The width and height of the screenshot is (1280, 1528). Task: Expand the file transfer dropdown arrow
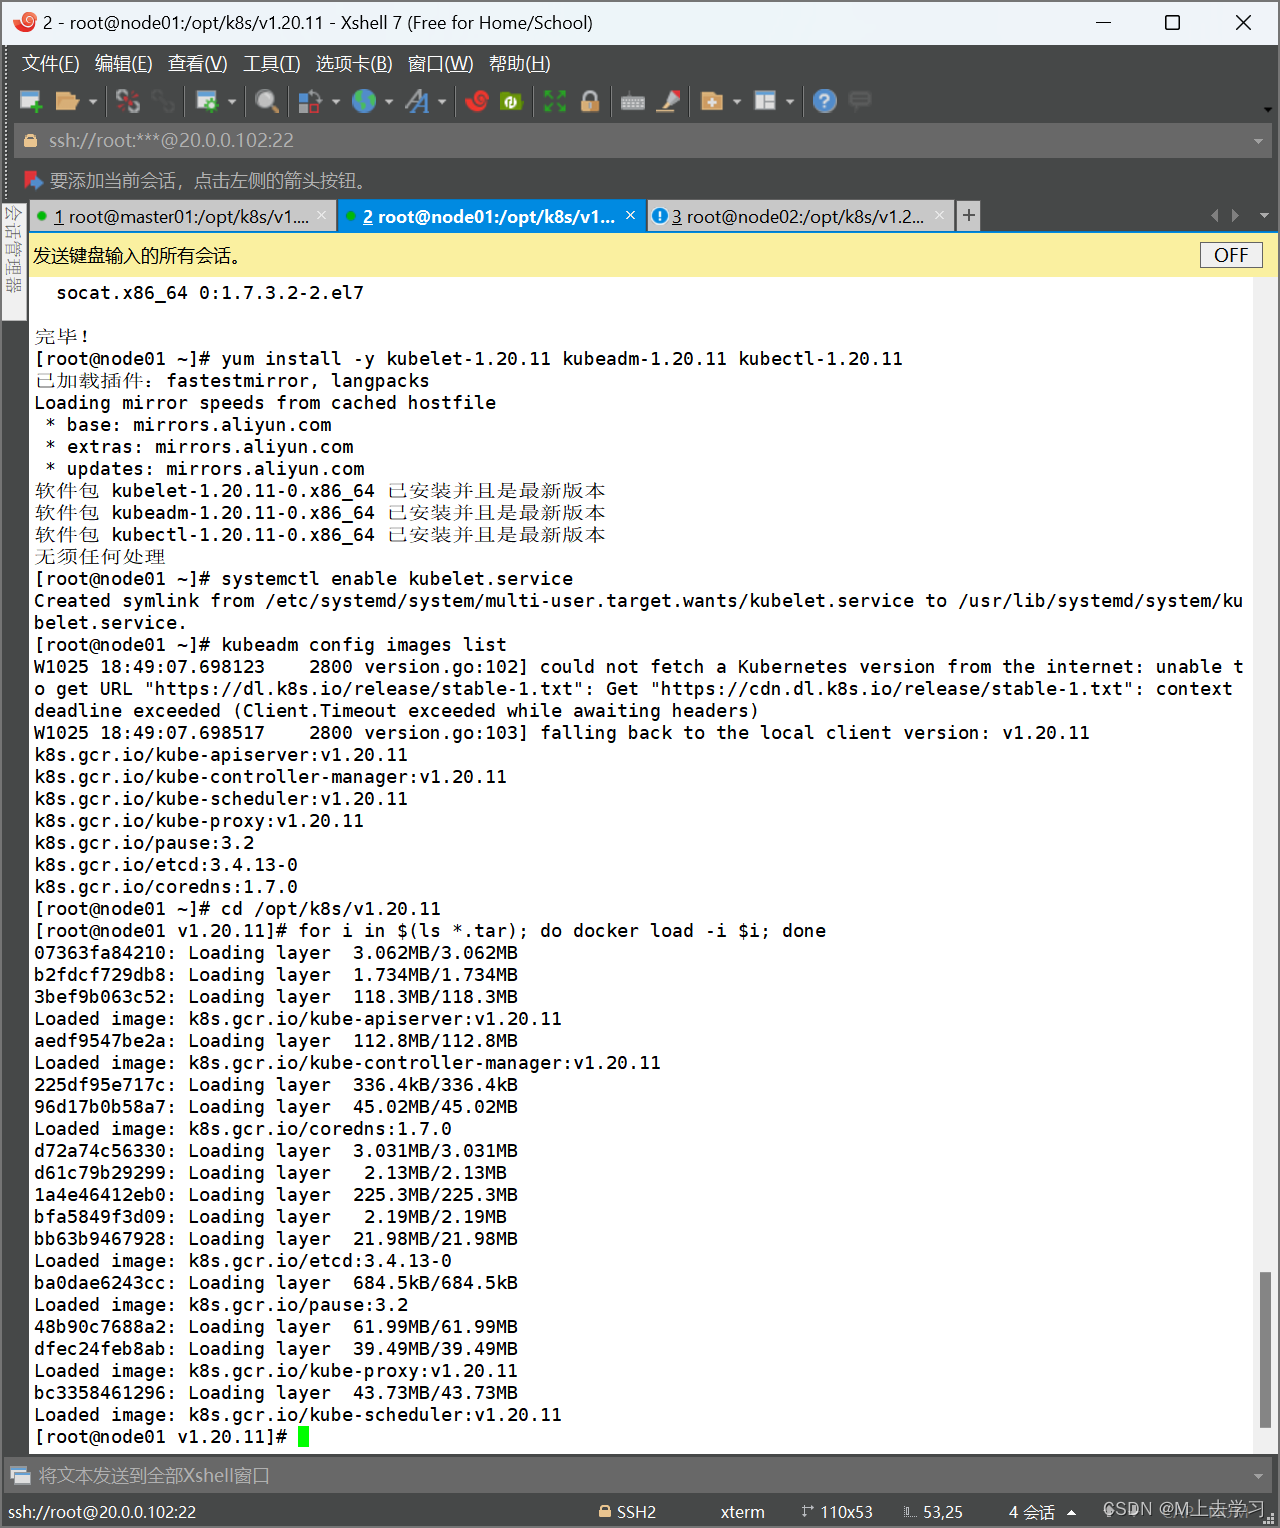pyautogui.click(x=336, y=101)
